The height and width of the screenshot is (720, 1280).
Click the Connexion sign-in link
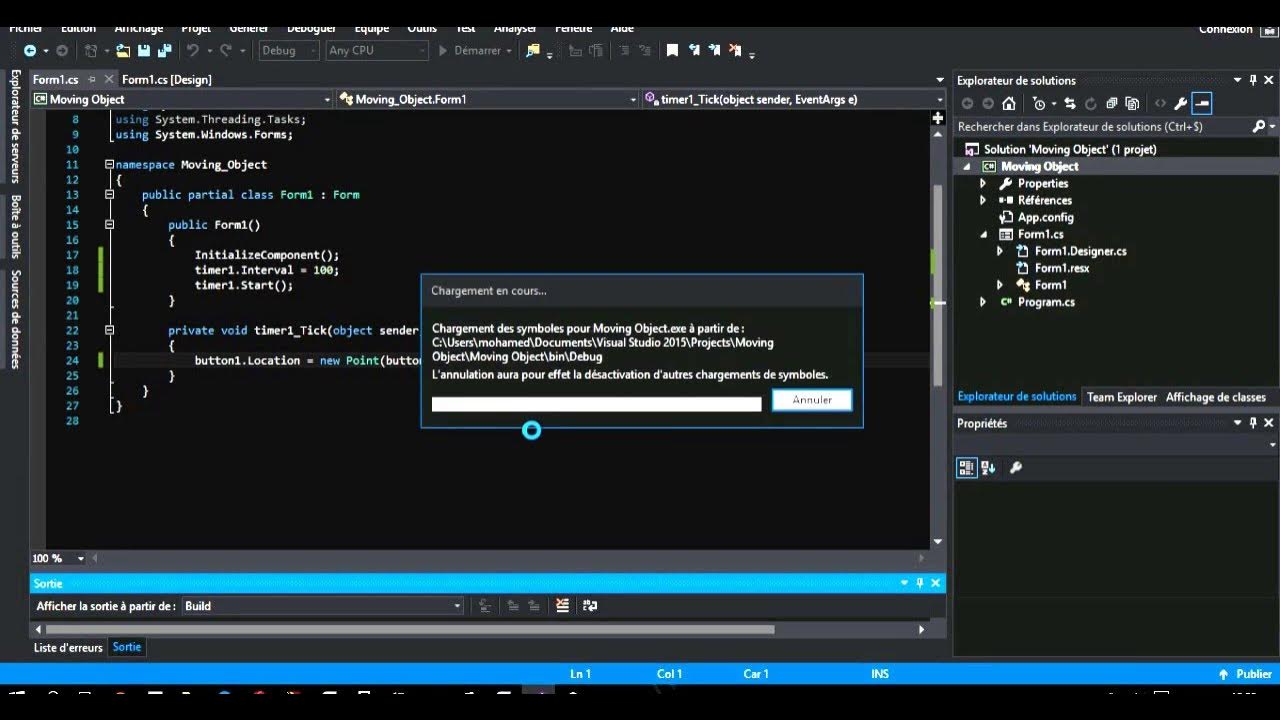point(1226,29)
